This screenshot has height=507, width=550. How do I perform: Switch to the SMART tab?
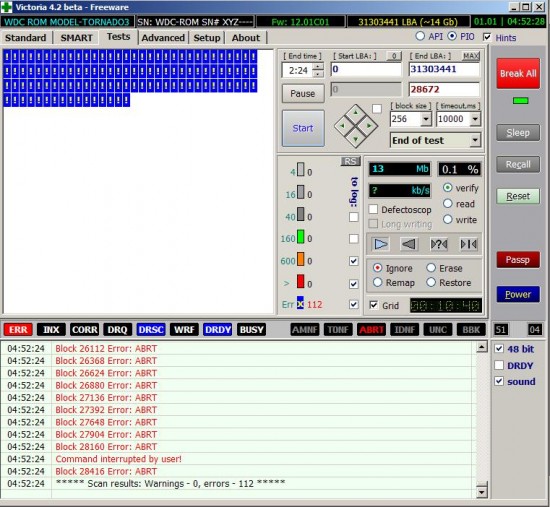pyautogui.click(x=76, y=38)
